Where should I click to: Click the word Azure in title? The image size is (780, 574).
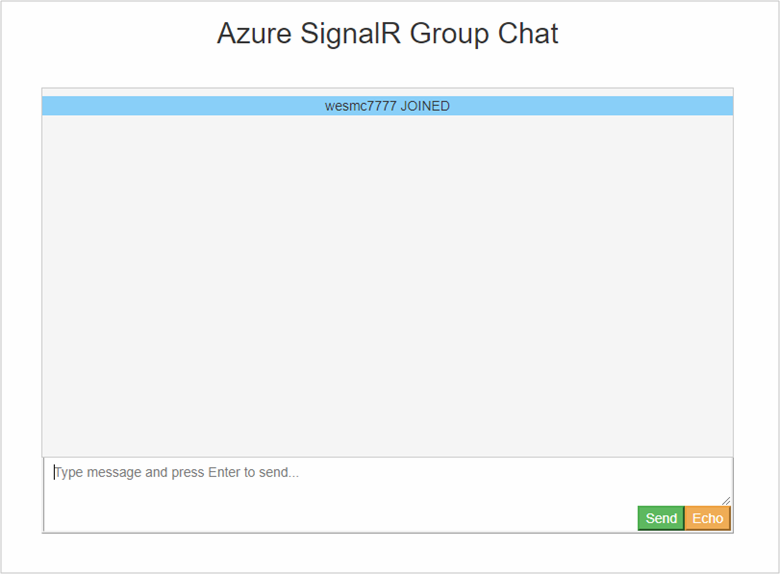[254, 34]
